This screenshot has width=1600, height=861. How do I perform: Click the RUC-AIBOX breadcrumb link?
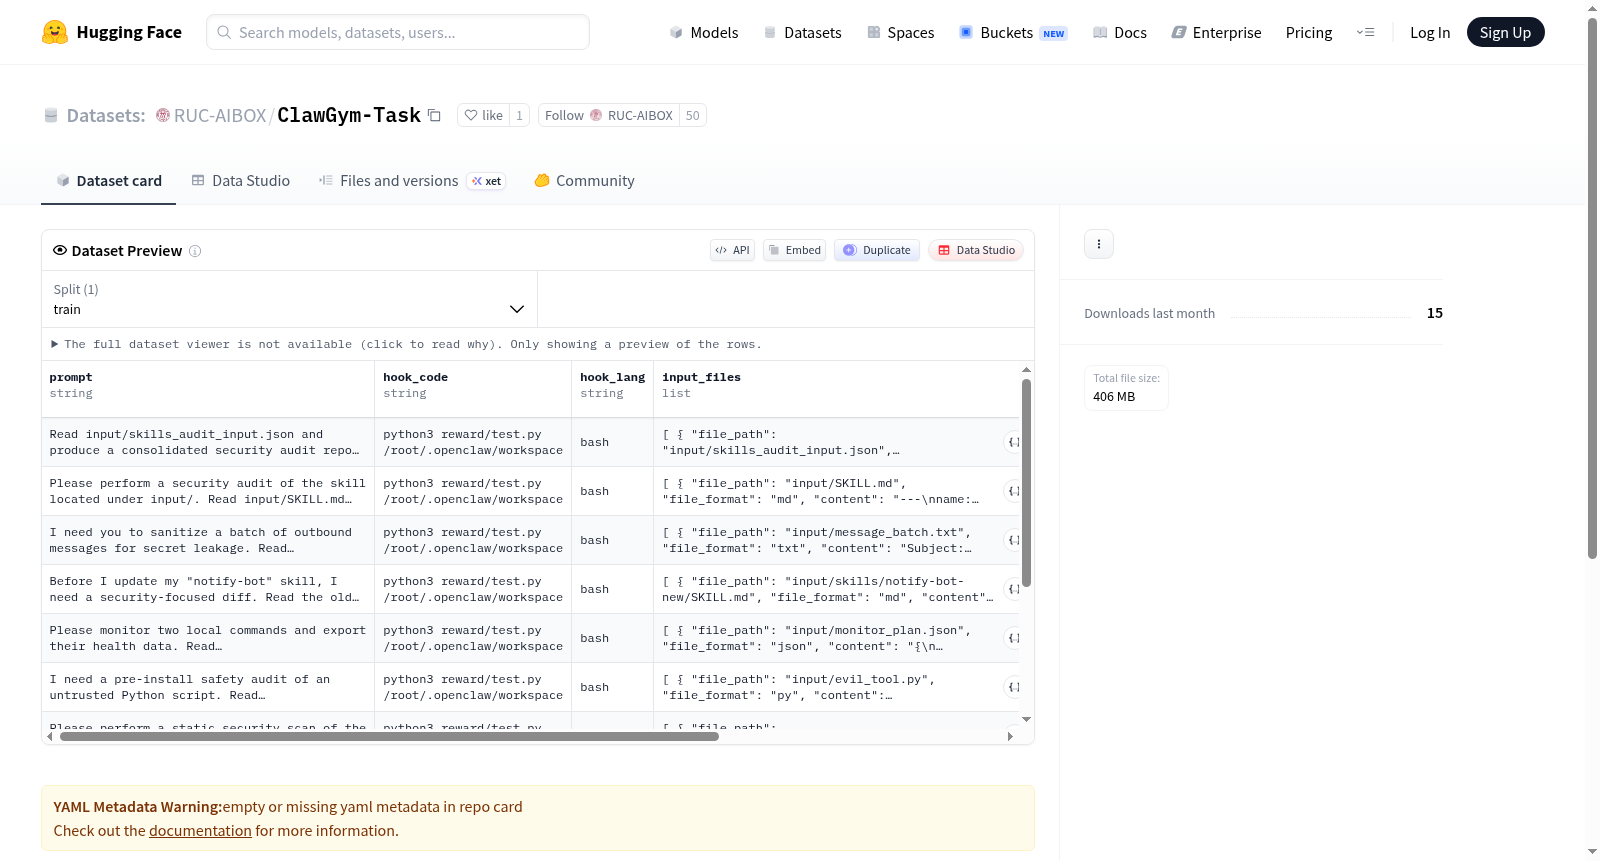pyautogui.click(x=220, y=116)
